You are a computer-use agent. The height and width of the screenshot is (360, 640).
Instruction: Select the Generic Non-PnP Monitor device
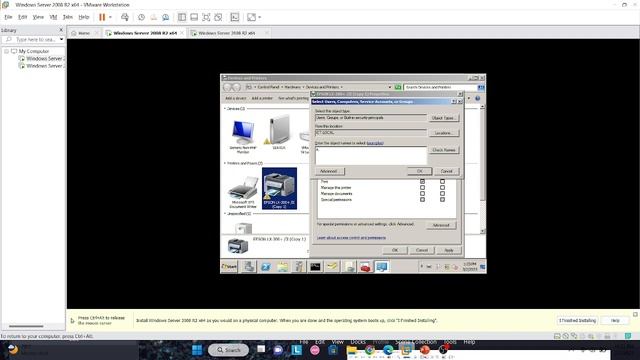243,136
